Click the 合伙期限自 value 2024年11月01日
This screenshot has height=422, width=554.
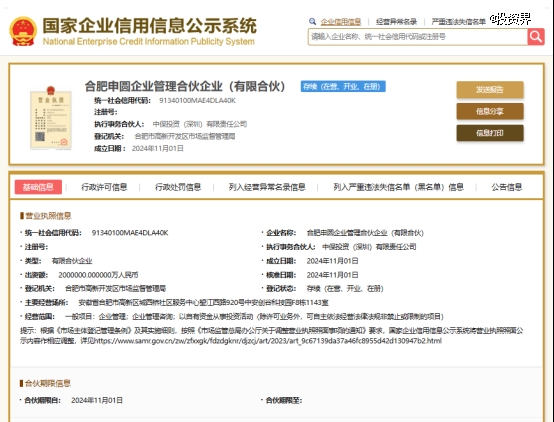pos(97,400)
